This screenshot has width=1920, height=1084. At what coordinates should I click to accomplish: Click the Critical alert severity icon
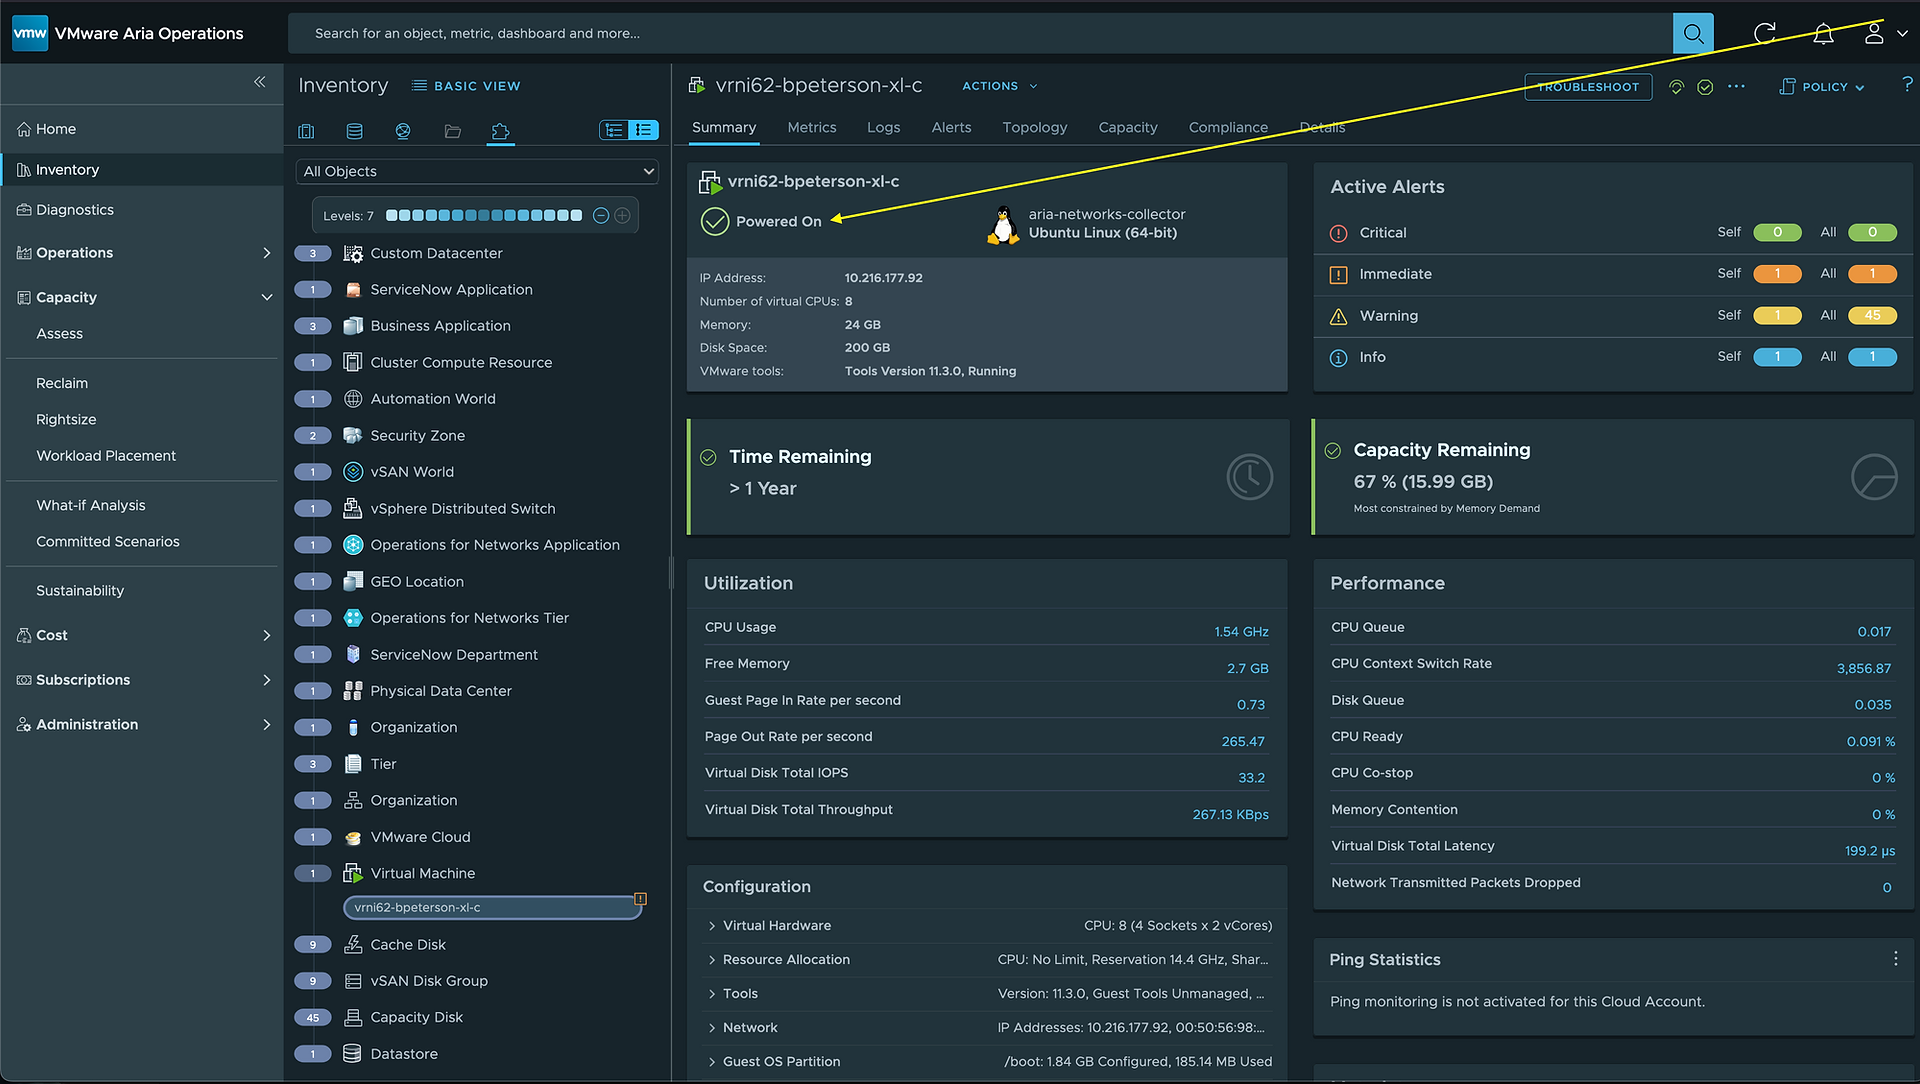point(1338,233)
